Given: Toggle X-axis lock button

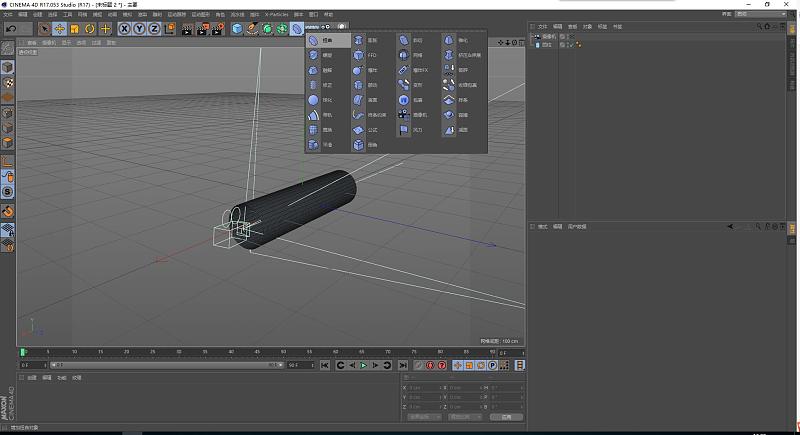Looking at the screenshot, I should tap(125, 29).
